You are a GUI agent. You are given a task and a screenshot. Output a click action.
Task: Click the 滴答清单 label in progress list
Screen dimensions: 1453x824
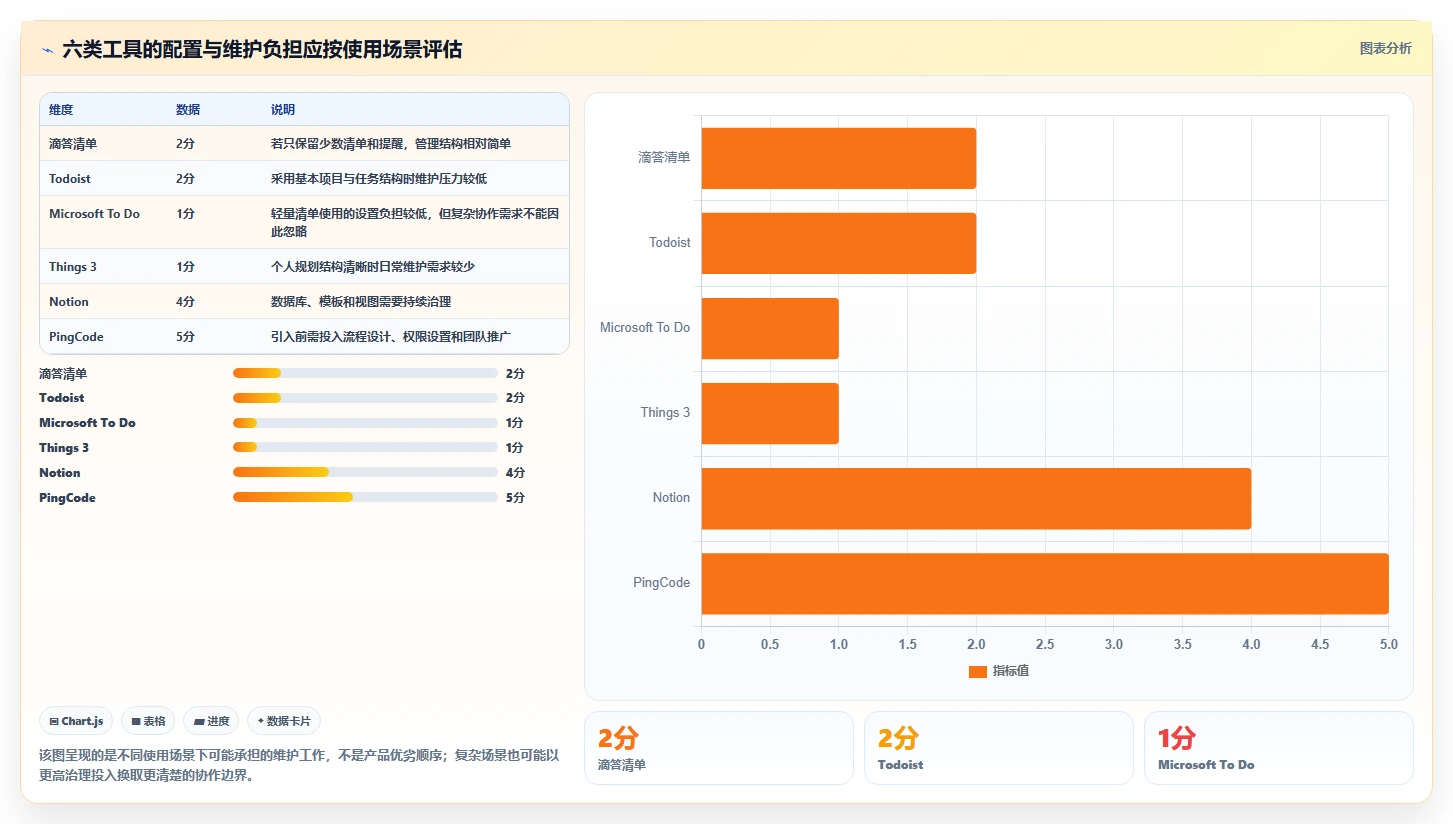pos(63,373)
